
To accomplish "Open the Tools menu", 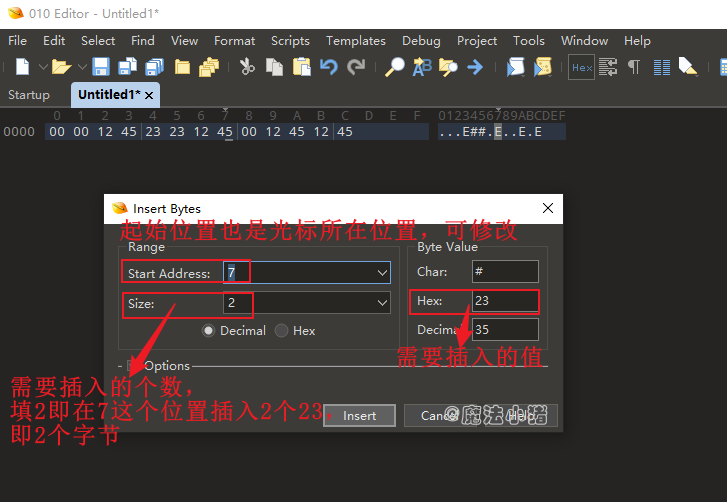I will click(529, 41).
